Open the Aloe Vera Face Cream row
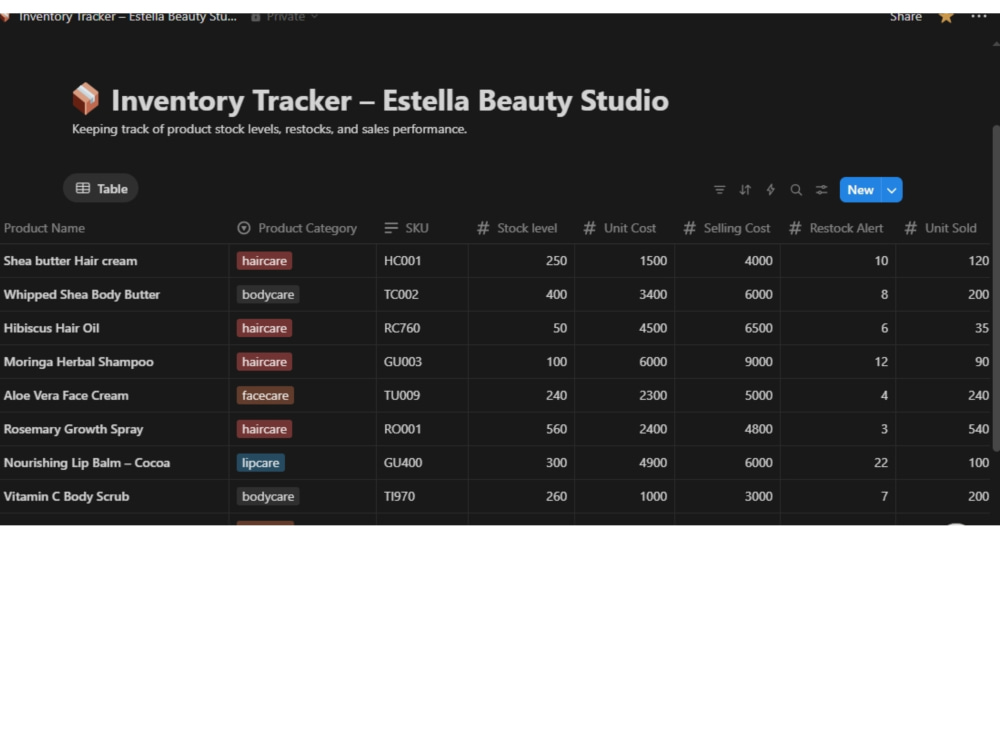The height and width of the screenshot is (750, 1000). pos(66,395)
